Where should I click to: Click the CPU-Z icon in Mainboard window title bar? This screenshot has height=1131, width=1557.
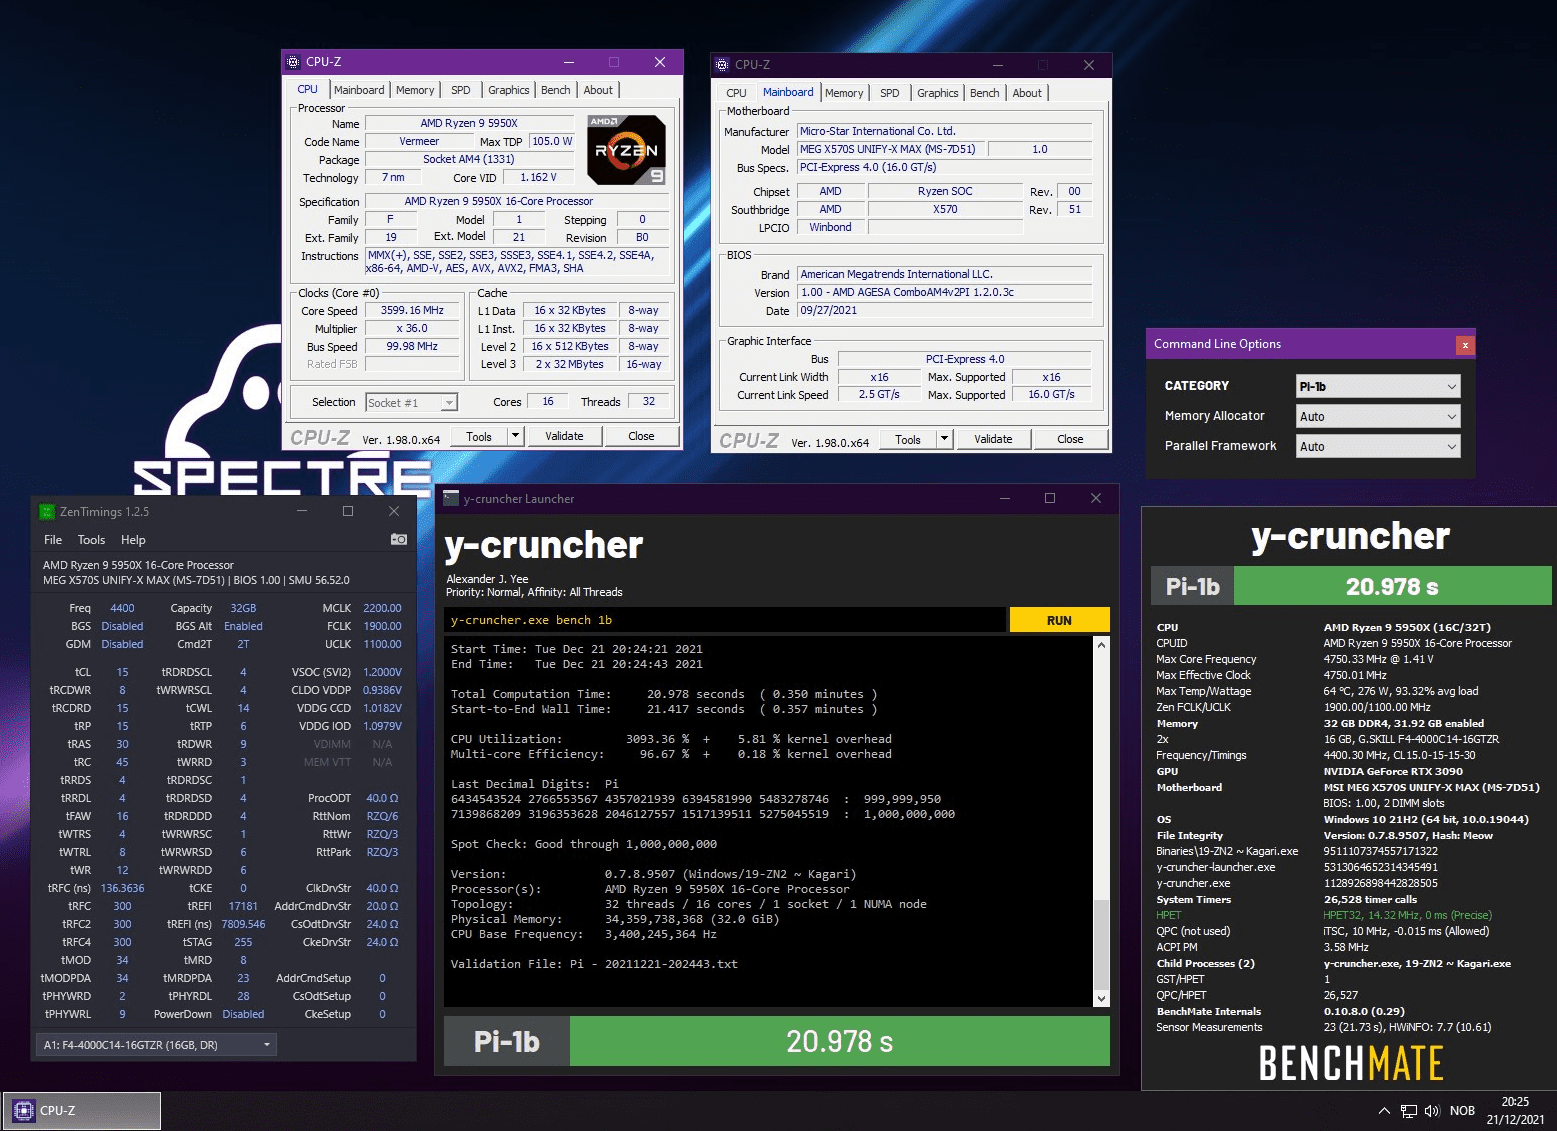click(722, 65)
